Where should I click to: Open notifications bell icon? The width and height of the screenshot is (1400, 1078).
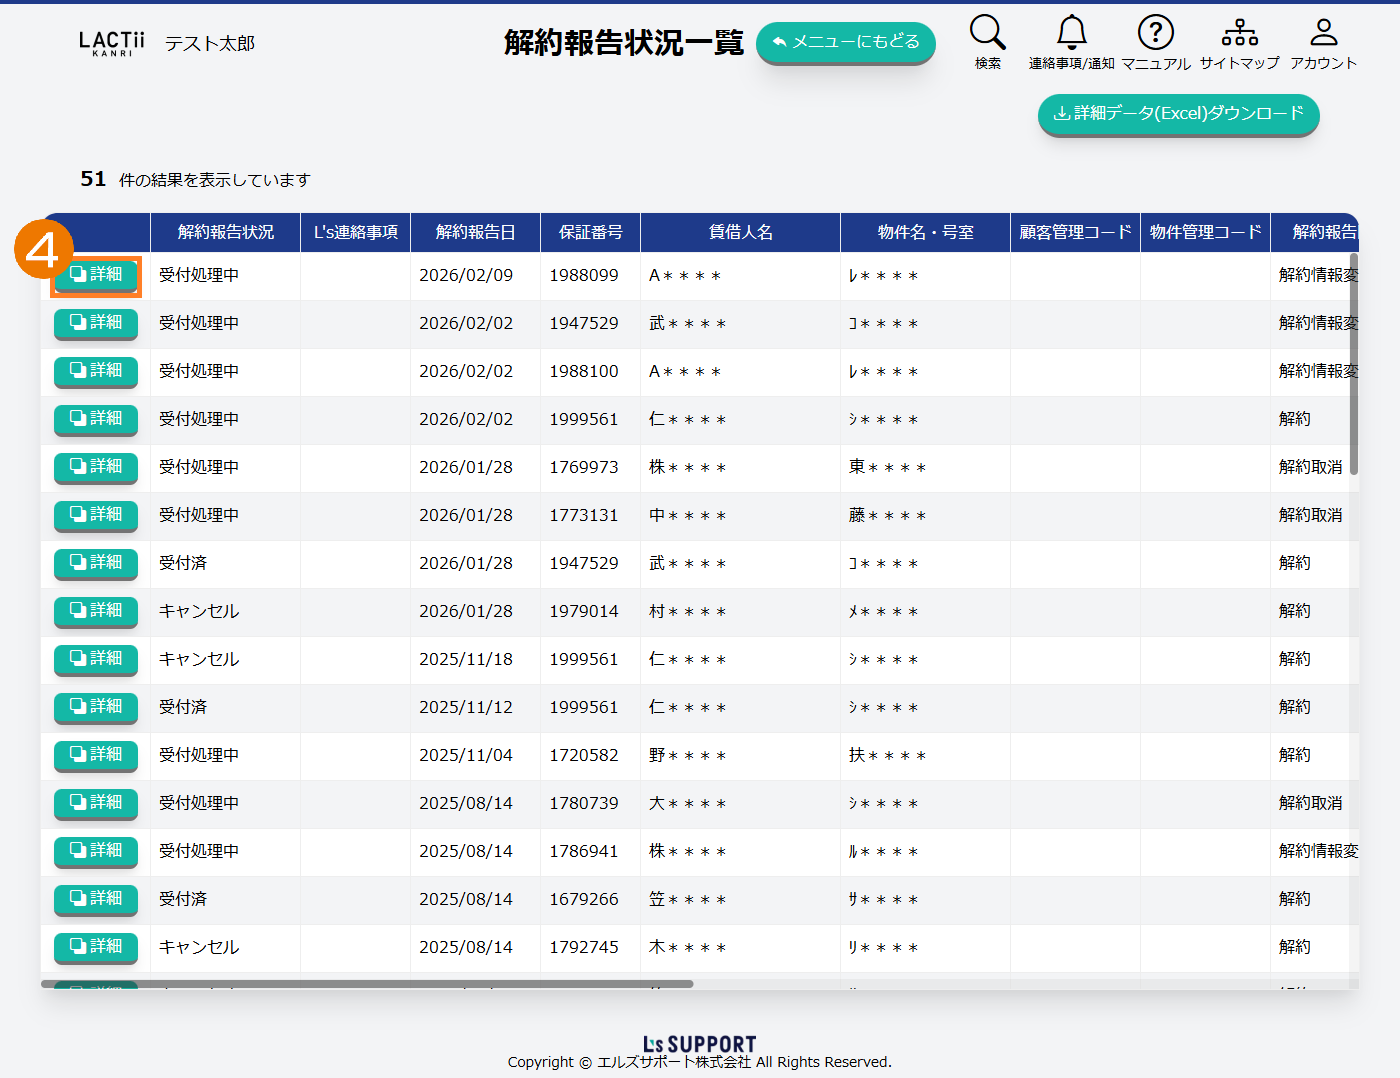coord(1071,33)
